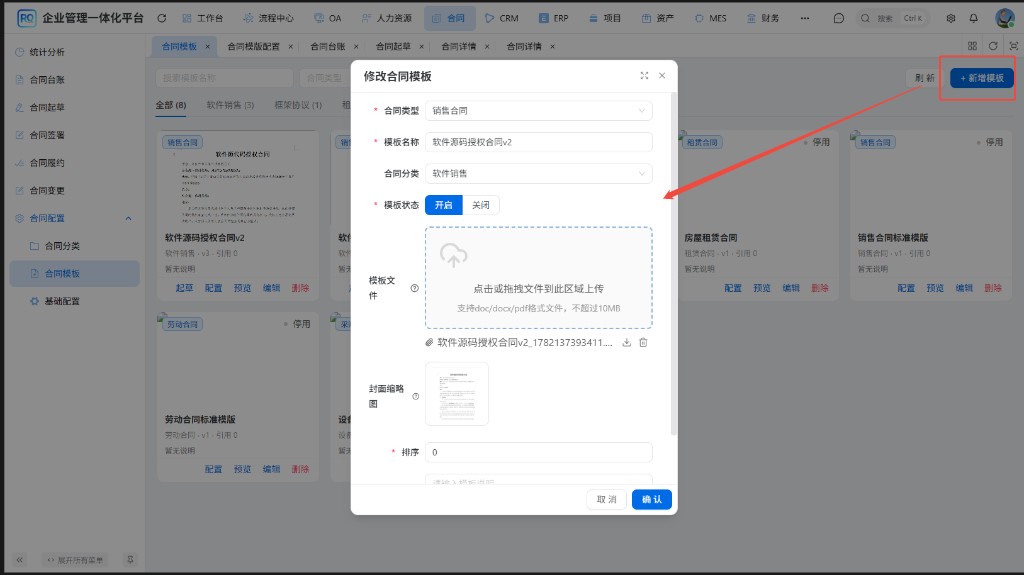
Task: Maximize the 修改合同模板 dialog
Action: 644,76
